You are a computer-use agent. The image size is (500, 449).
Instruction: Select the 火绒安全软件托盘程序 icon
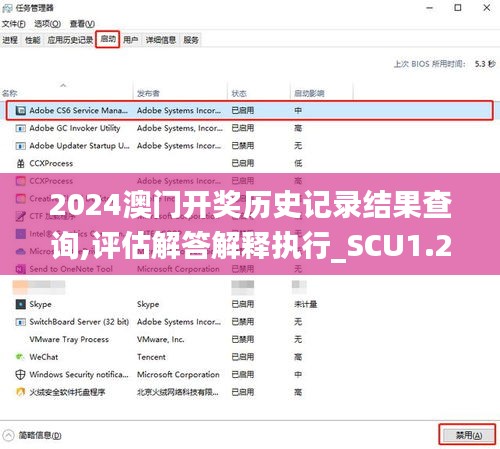[21, 392]
